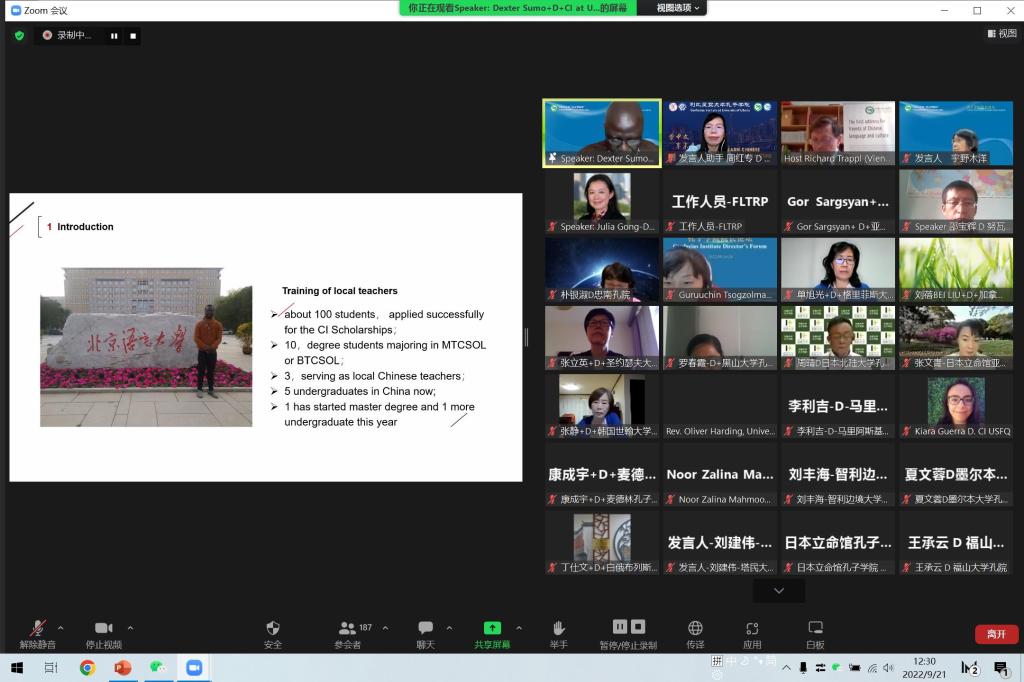
Task: Expand audio options arrow beside microphone
Action: [60, 628]
